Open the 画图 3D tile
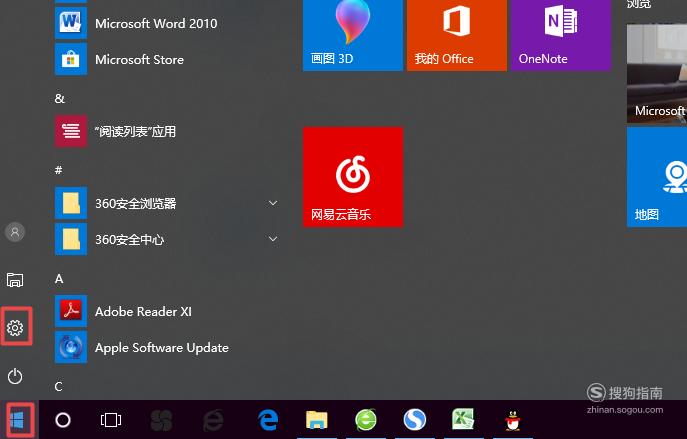Viewport: 687px width, 439px height. tap(353, 33)
